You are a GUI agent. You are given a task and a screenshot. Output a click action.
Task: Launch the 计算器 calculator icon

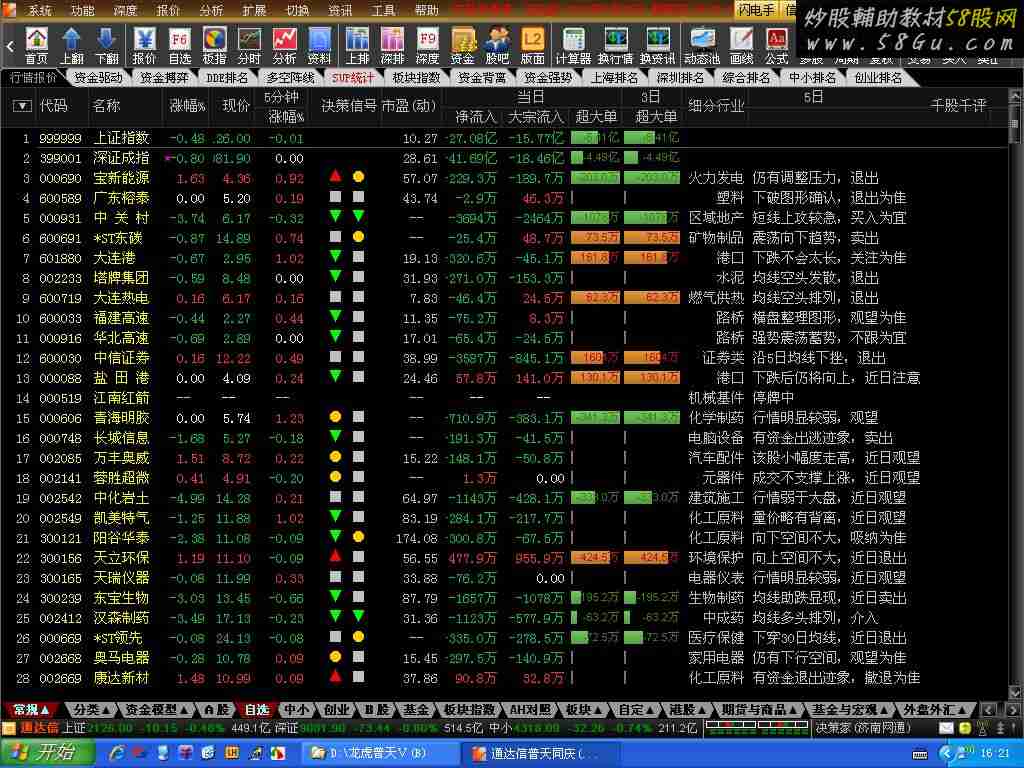pyautogui.click(x=573, y=46)
